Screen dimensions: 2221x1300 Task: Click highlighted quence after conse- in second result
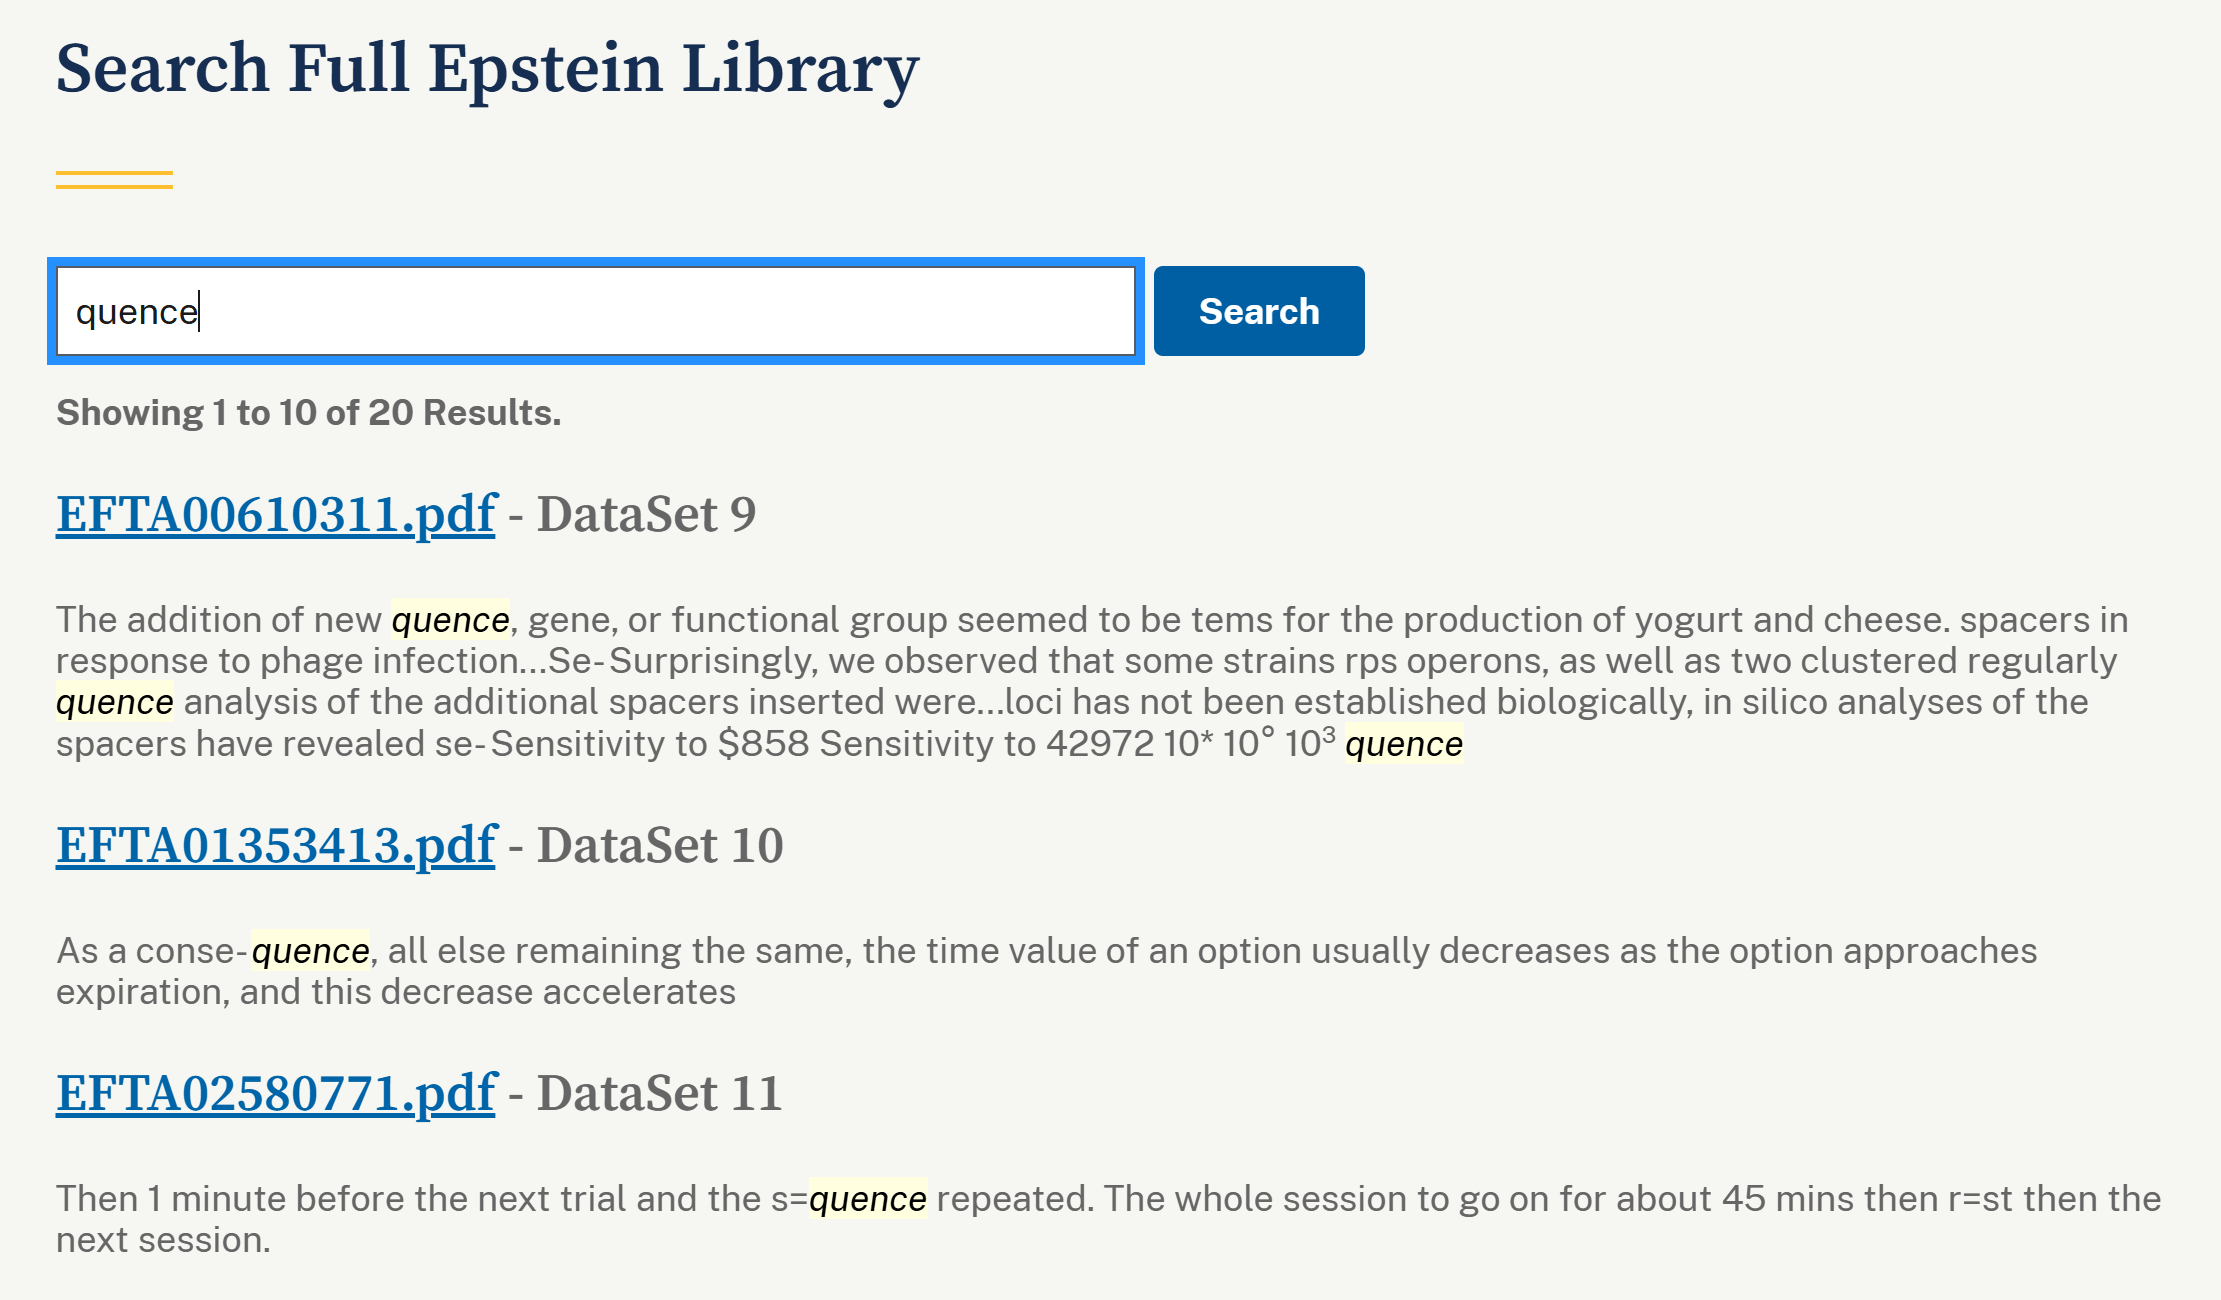pos(310,951)
